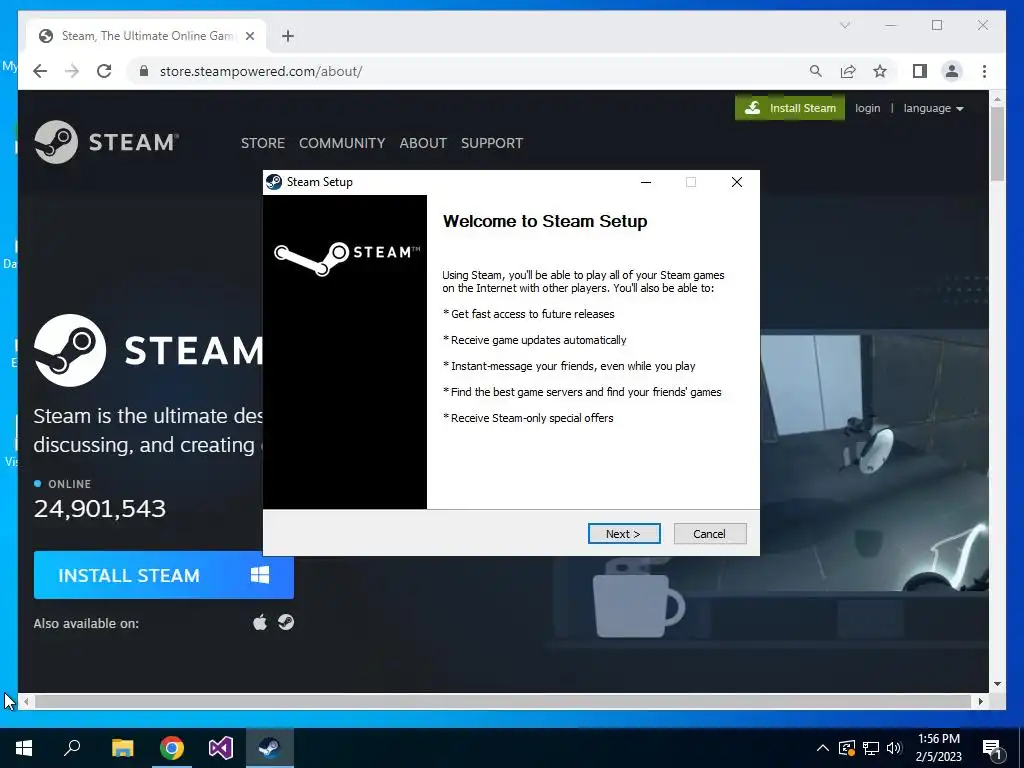Go back in browser
This screenshot has width=1024, height=768.
pos(40,71)
